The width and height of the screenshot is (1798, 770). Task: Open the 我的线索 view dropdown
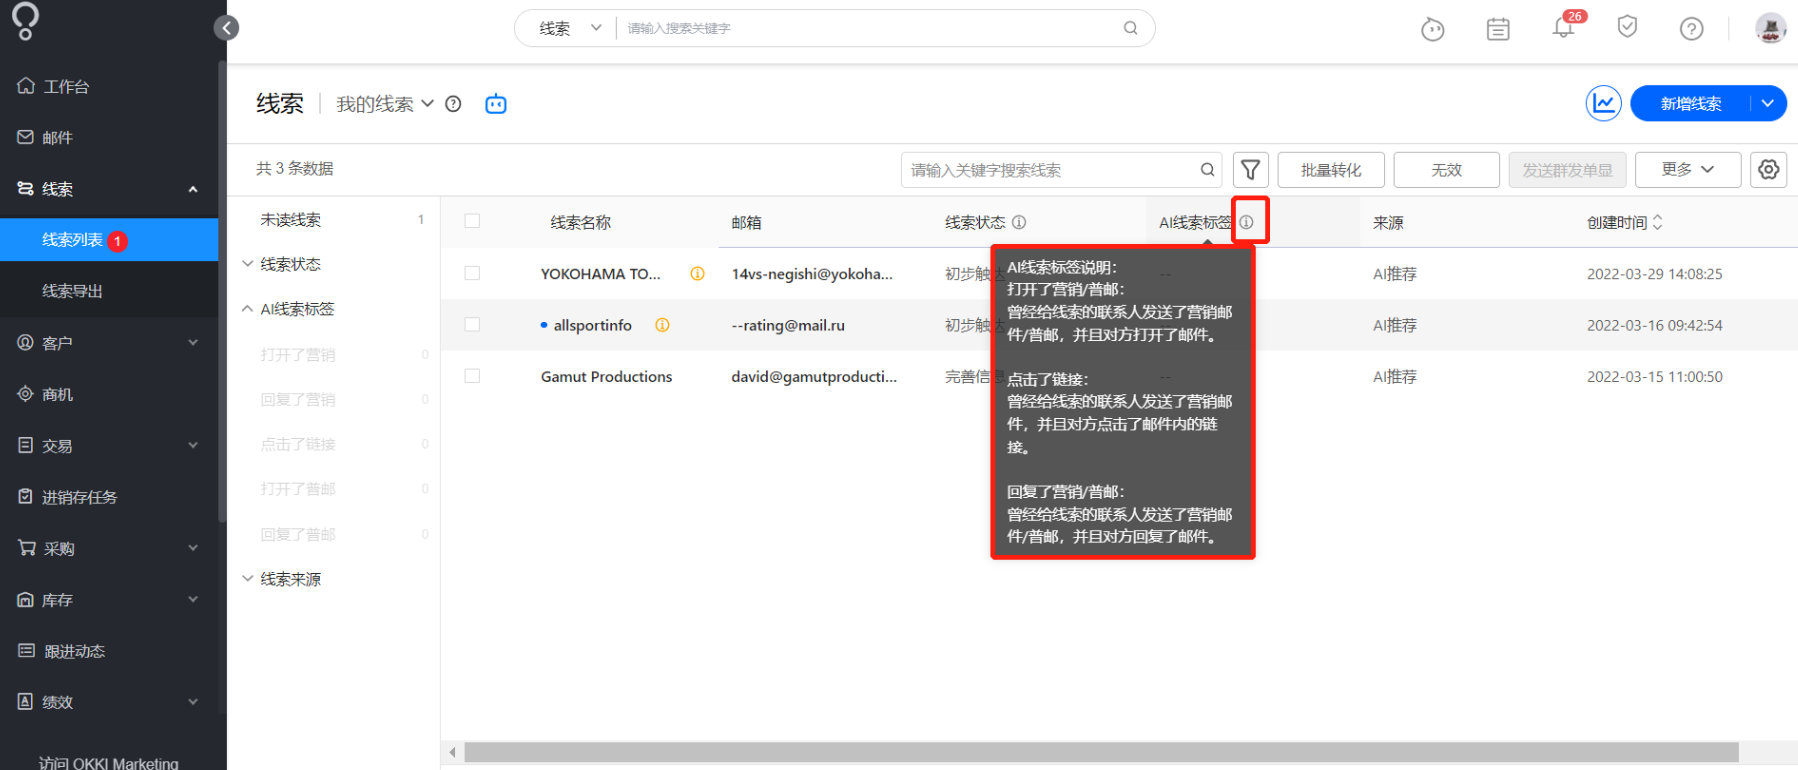point(385,104)
